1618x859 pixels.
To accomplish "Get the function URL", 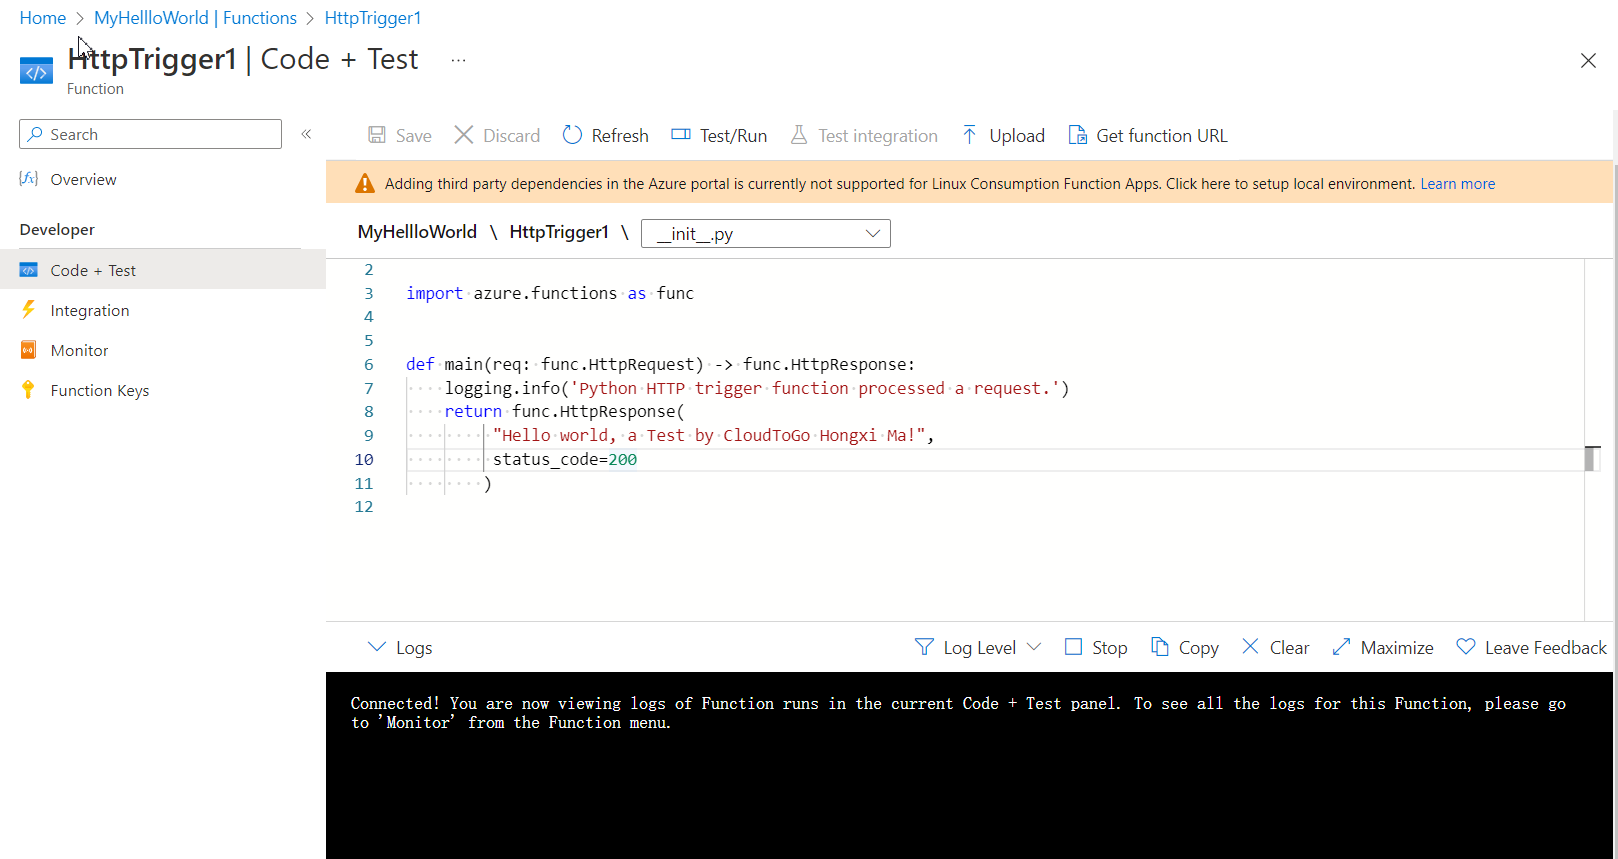I will [1147, 135].
